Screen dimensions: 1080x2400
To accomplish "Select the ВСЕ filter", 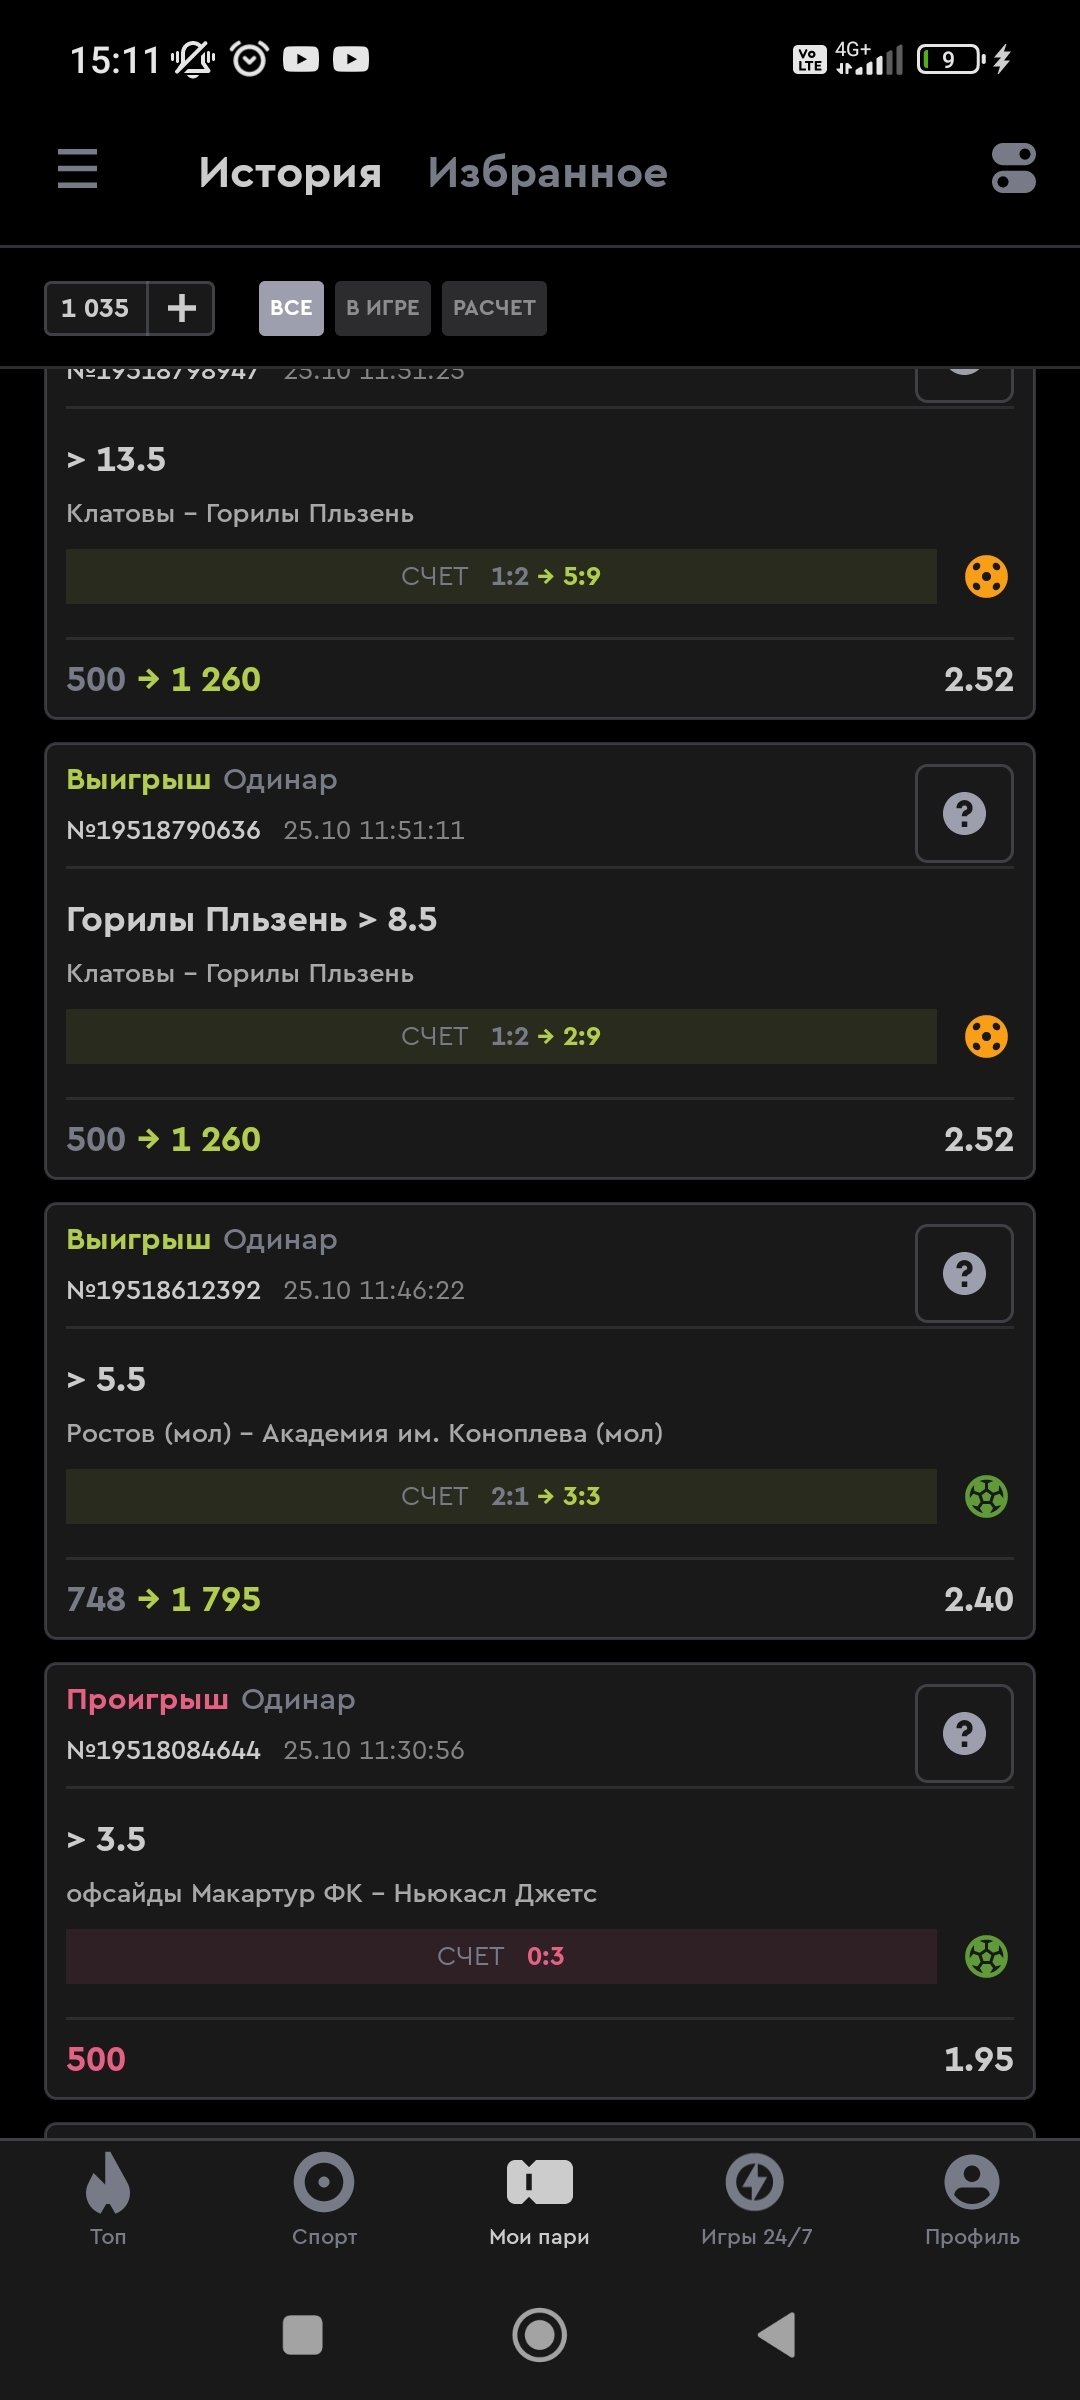I will click(x=291, y=308).
